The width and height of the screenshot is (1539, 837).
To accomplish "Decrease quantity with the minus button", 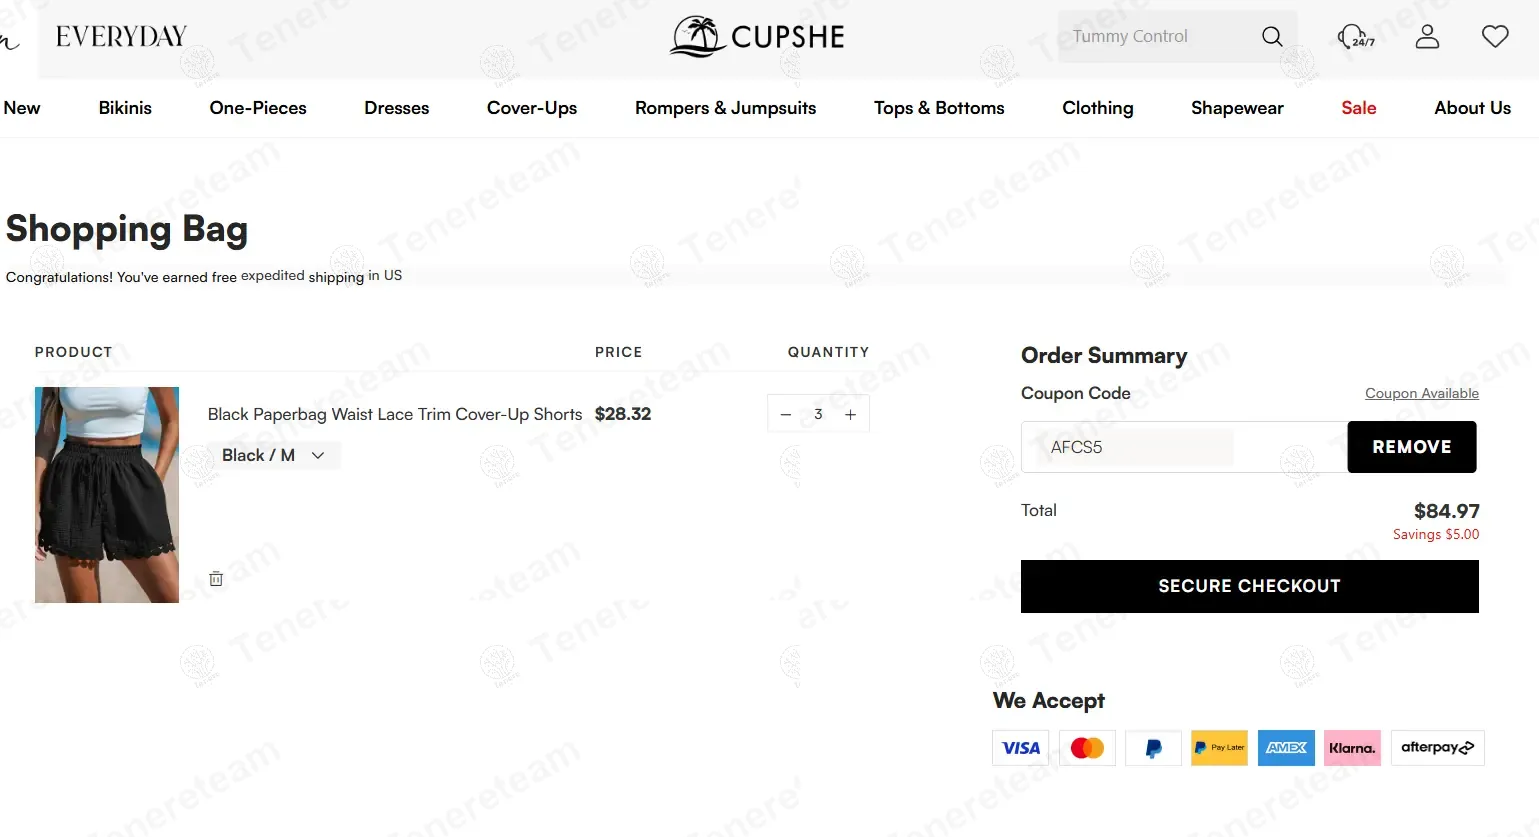I will click(786, 414).
